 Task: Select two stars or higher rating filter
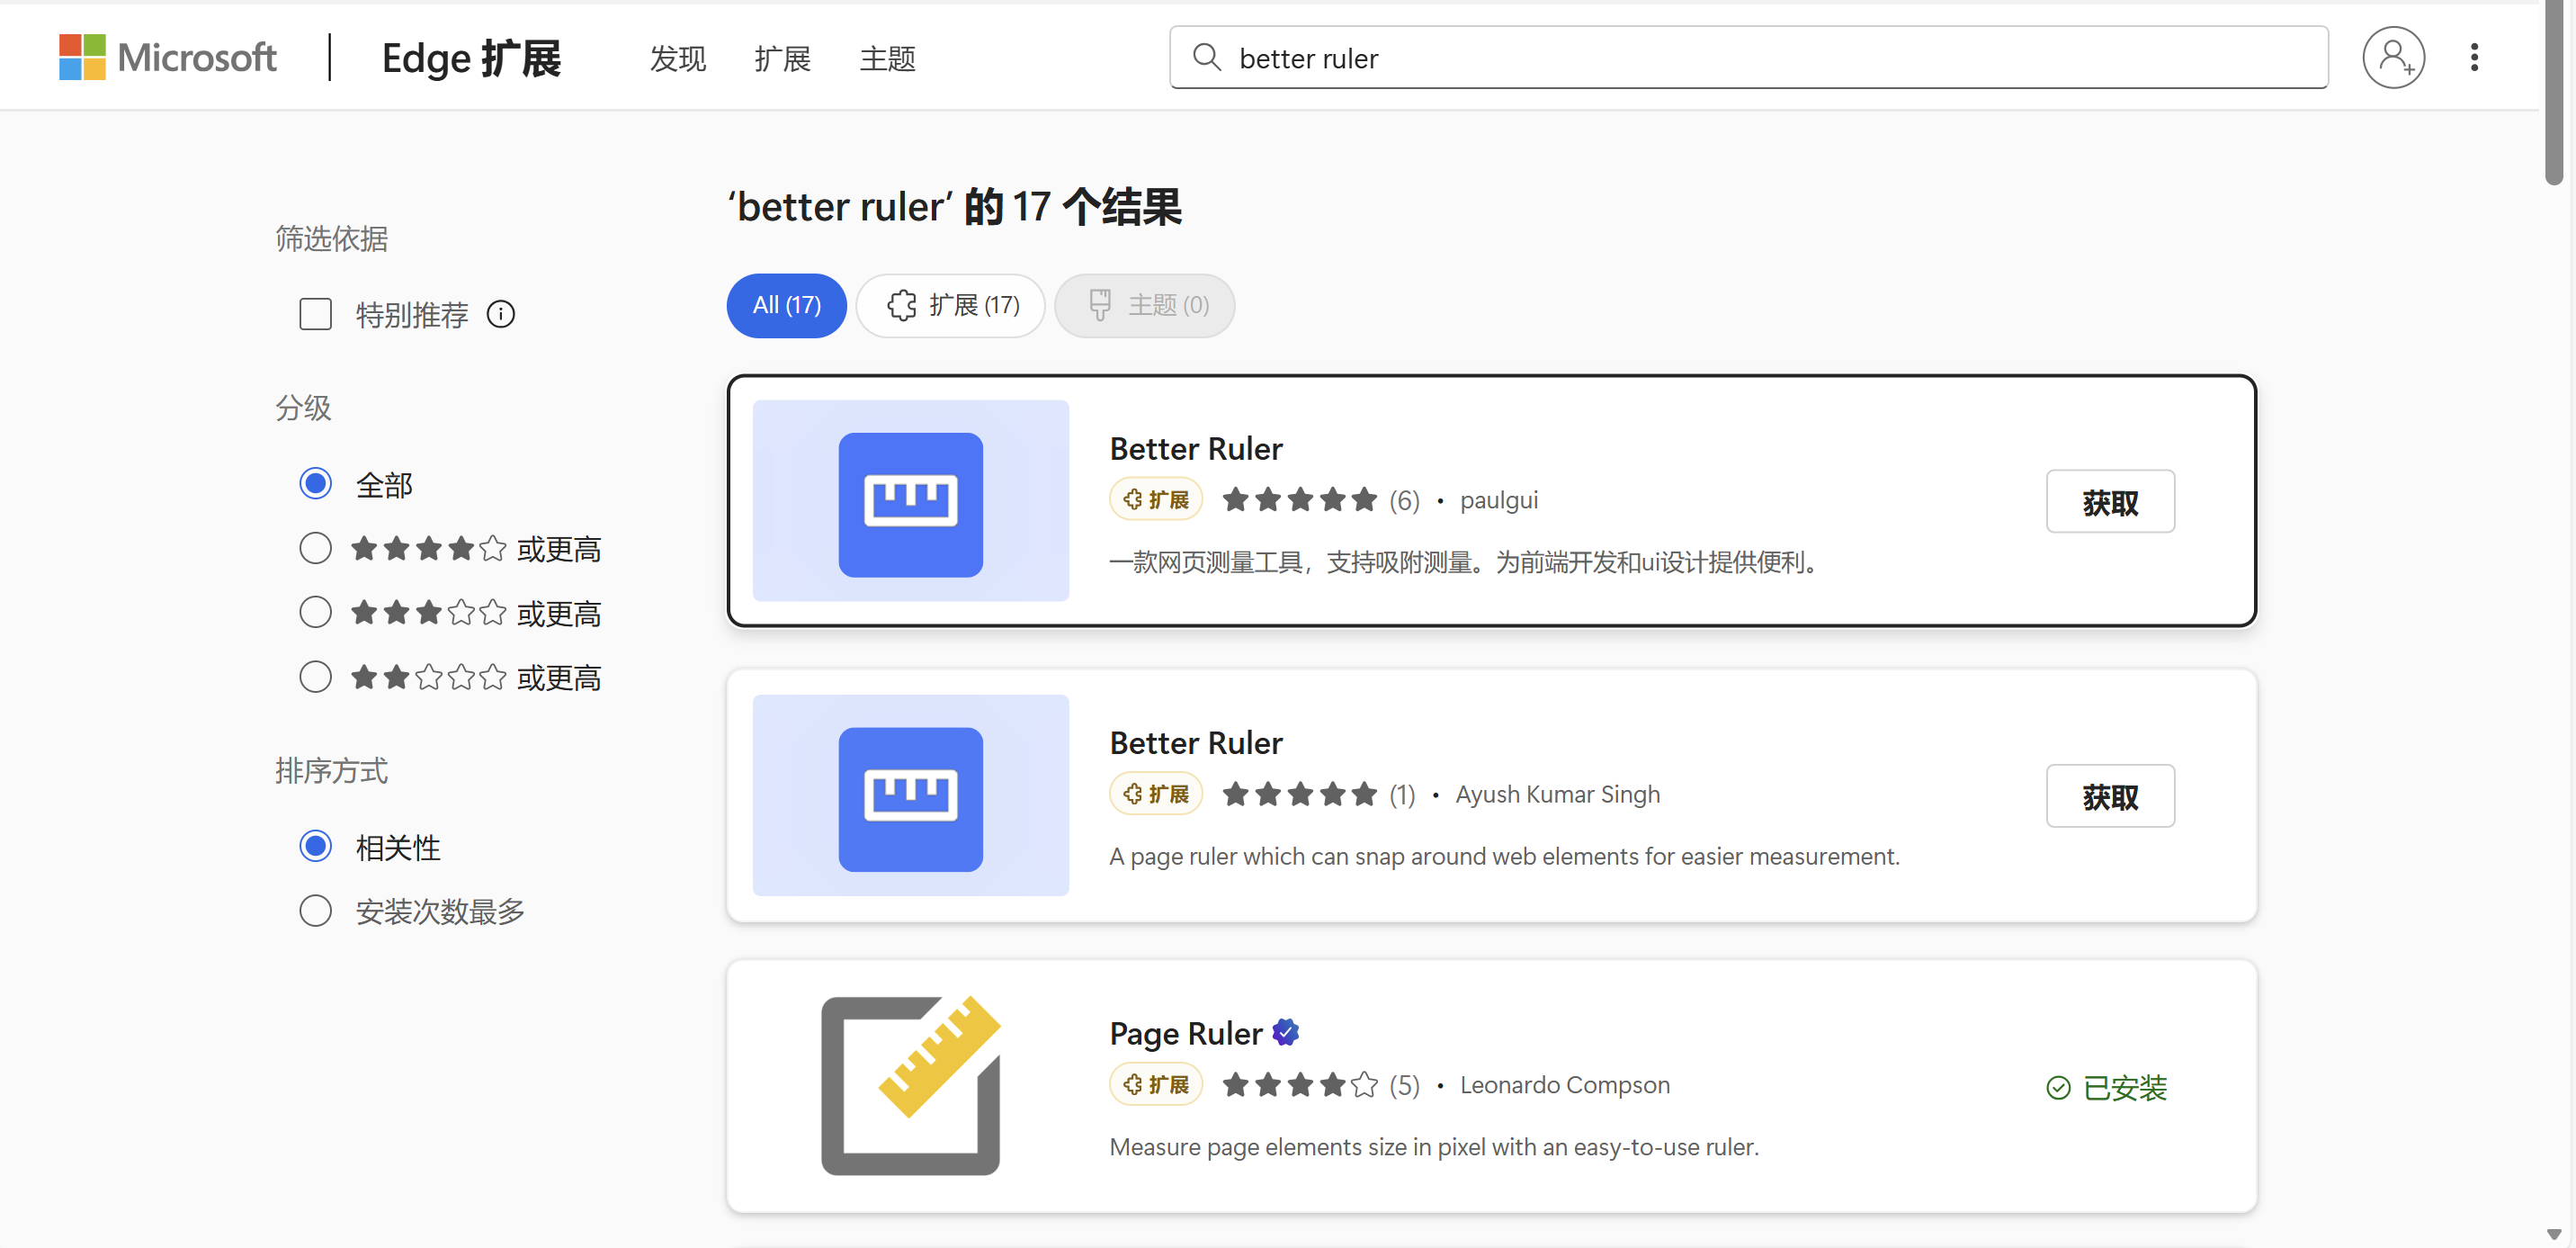(x=315, y=676)
